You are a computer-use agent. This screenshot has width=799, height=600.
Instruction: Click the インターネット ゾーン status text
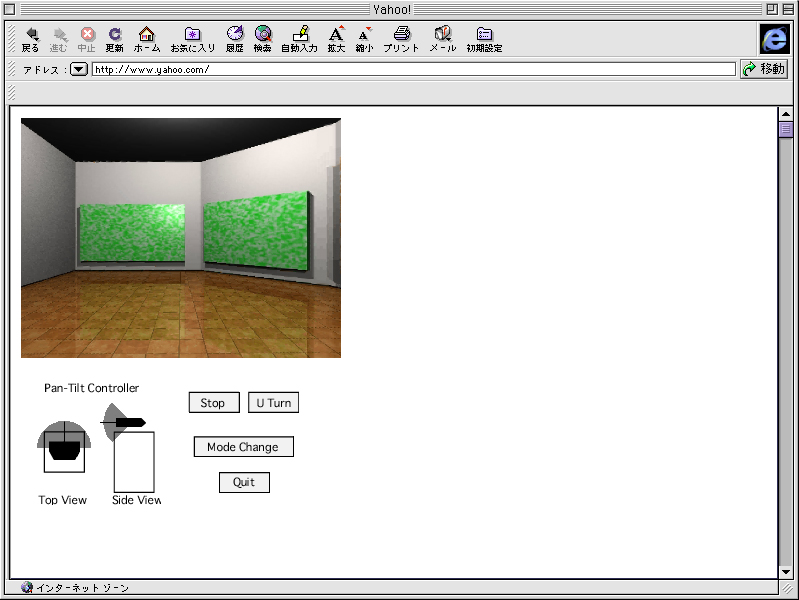coord(83,588)
